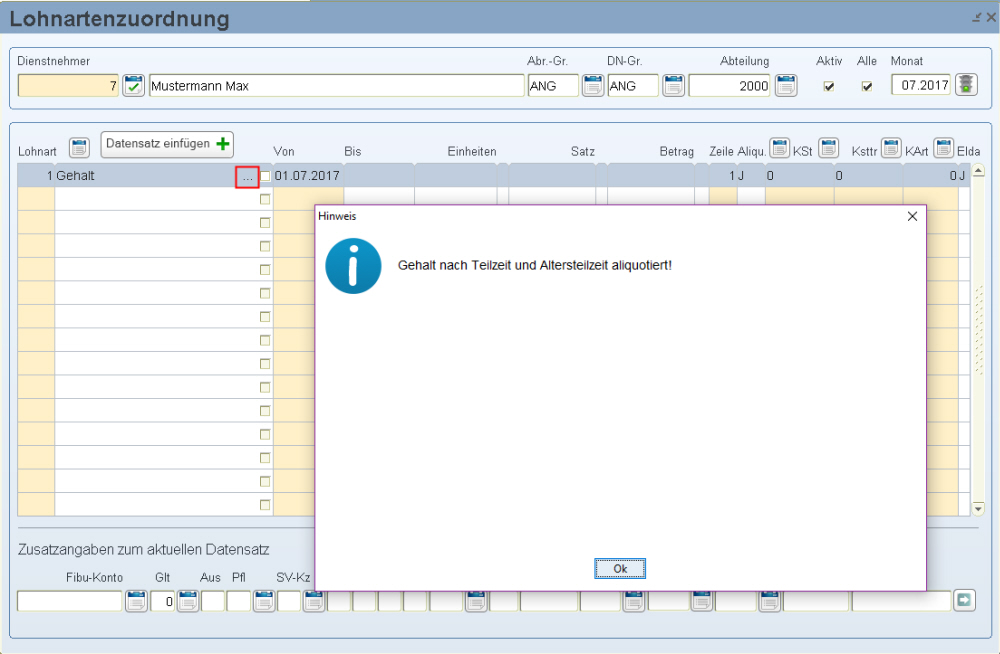Click the 'Satz' column header

tap(583, 152)
